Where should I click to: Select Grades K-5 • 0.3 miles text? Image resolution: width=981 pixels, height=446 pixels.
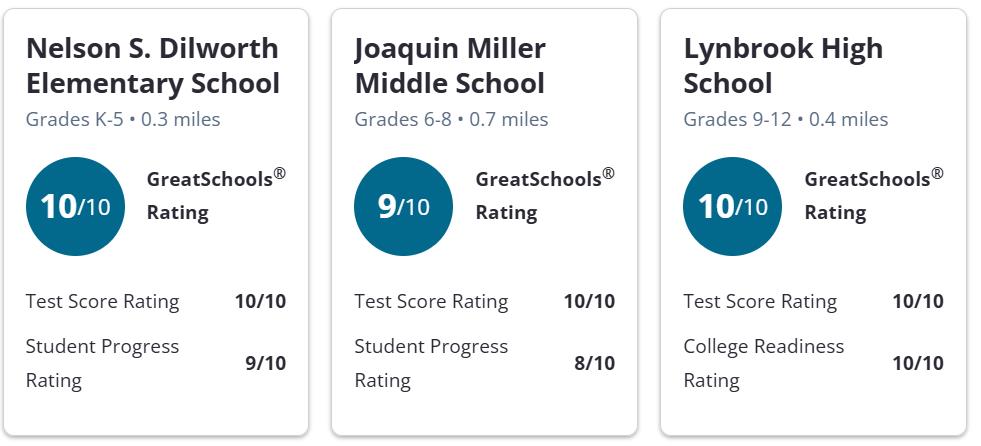point(123,119)
